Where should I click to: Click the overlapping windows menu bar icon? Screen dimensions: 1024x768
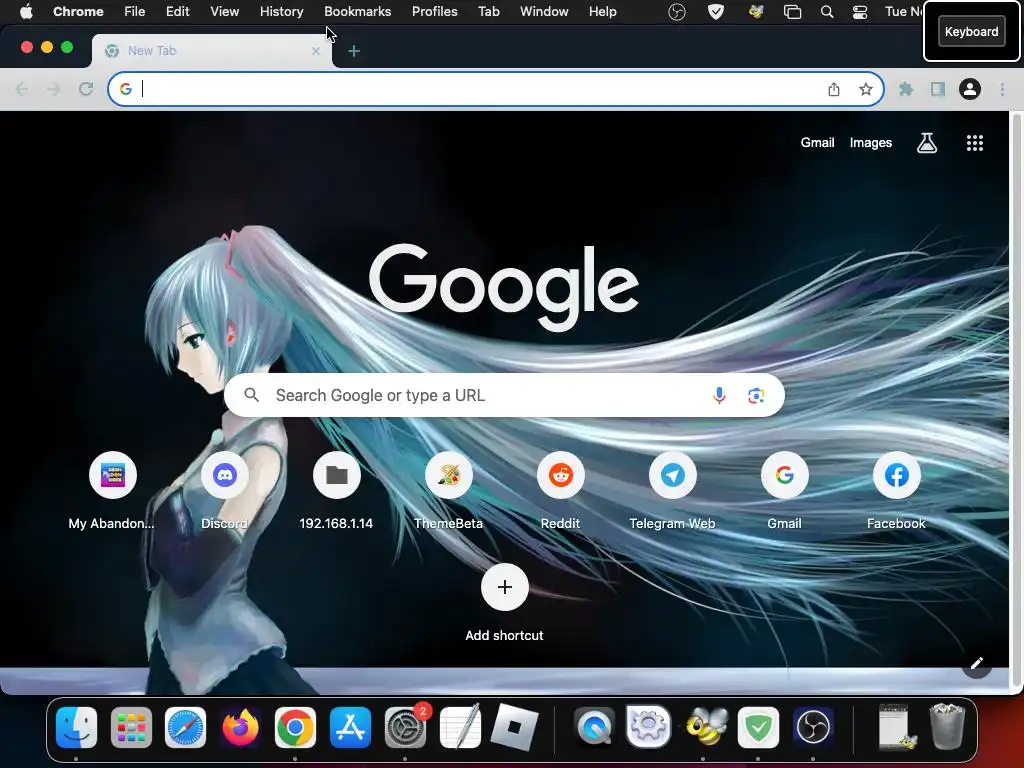point(792,12)
